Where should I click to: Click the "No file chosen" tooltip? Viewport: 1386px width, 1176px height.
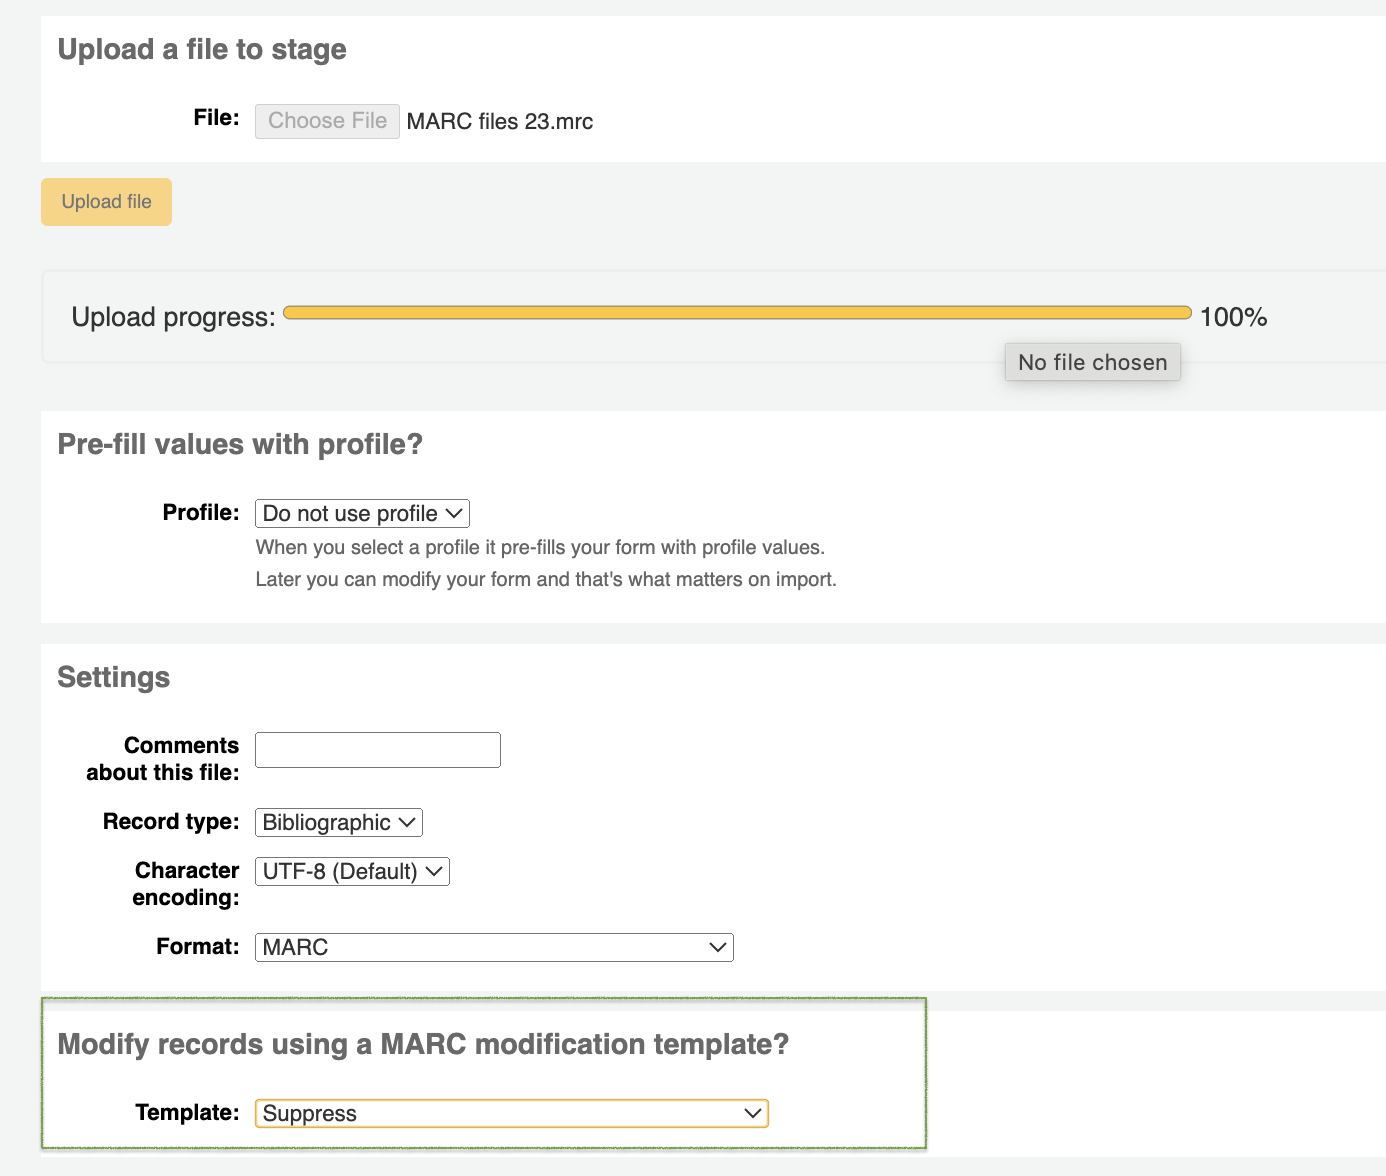click(1092, 362)
